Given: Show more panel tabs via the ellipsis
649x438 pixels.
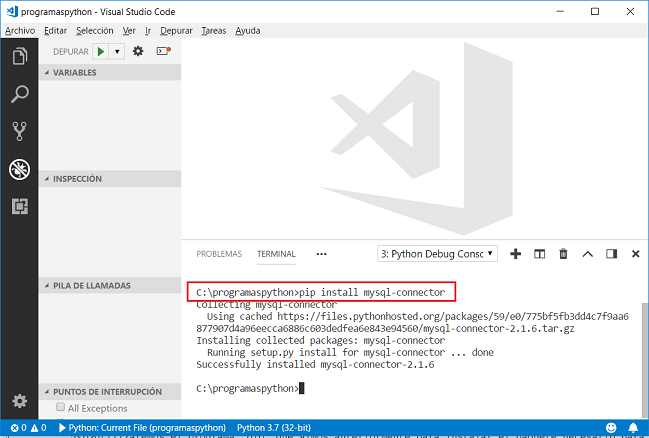Looking at the screenshot, I should coord(321,254).
